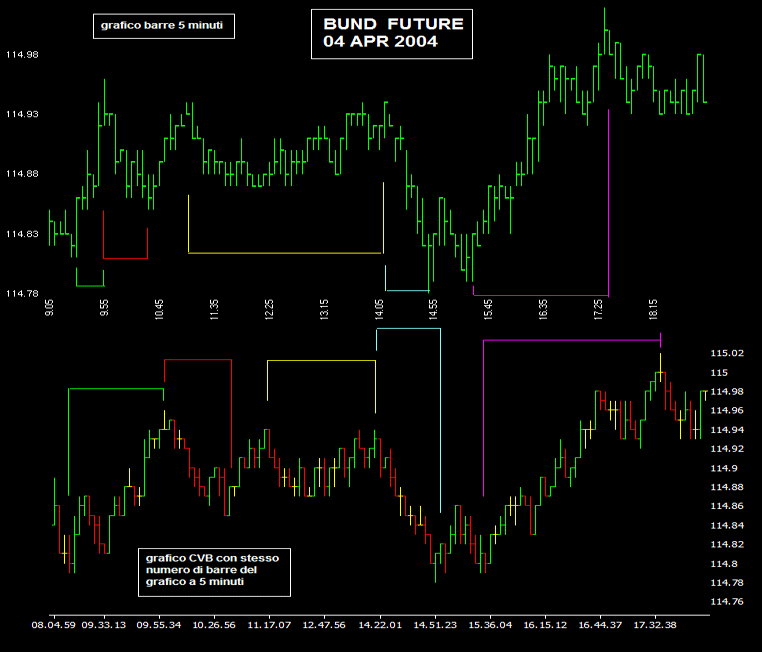Select the 13.15 time label
The height and width of the screenshot is (652, 762).
[324, 309]
